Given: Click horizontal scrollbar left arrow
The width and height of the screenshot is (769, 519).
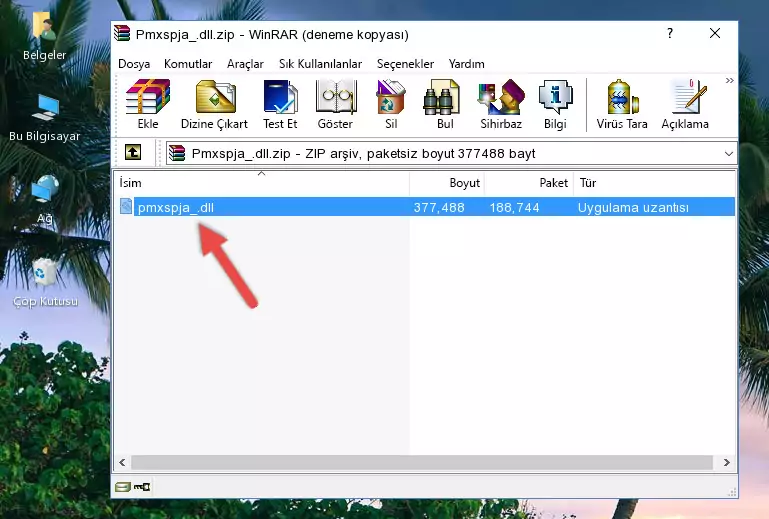Looking at the screenshot, I should pos(123,462).
